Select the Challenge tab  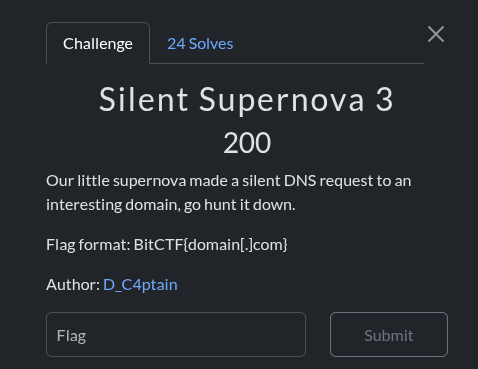[x=98, y=43]
